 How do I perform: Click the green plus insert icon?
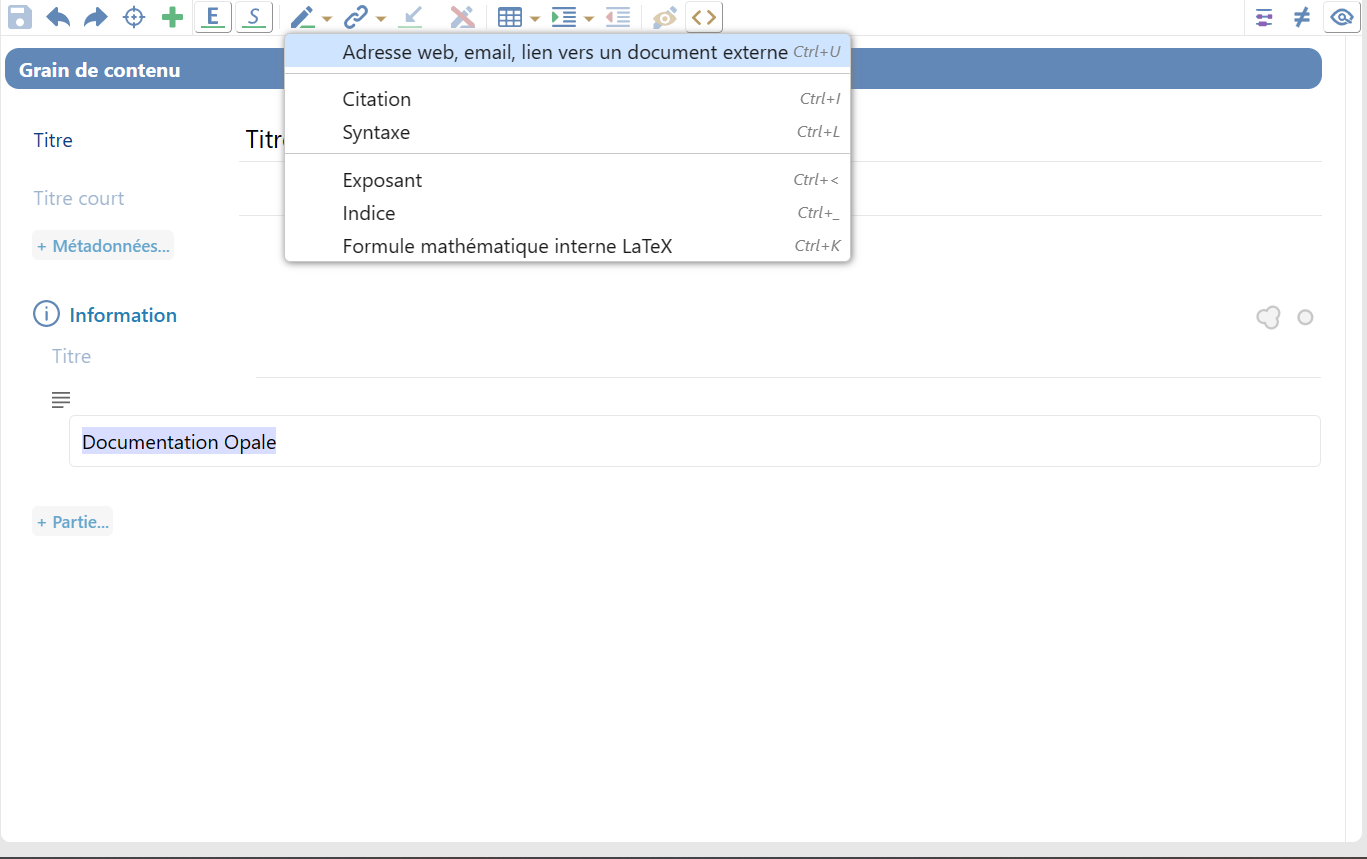173,17
